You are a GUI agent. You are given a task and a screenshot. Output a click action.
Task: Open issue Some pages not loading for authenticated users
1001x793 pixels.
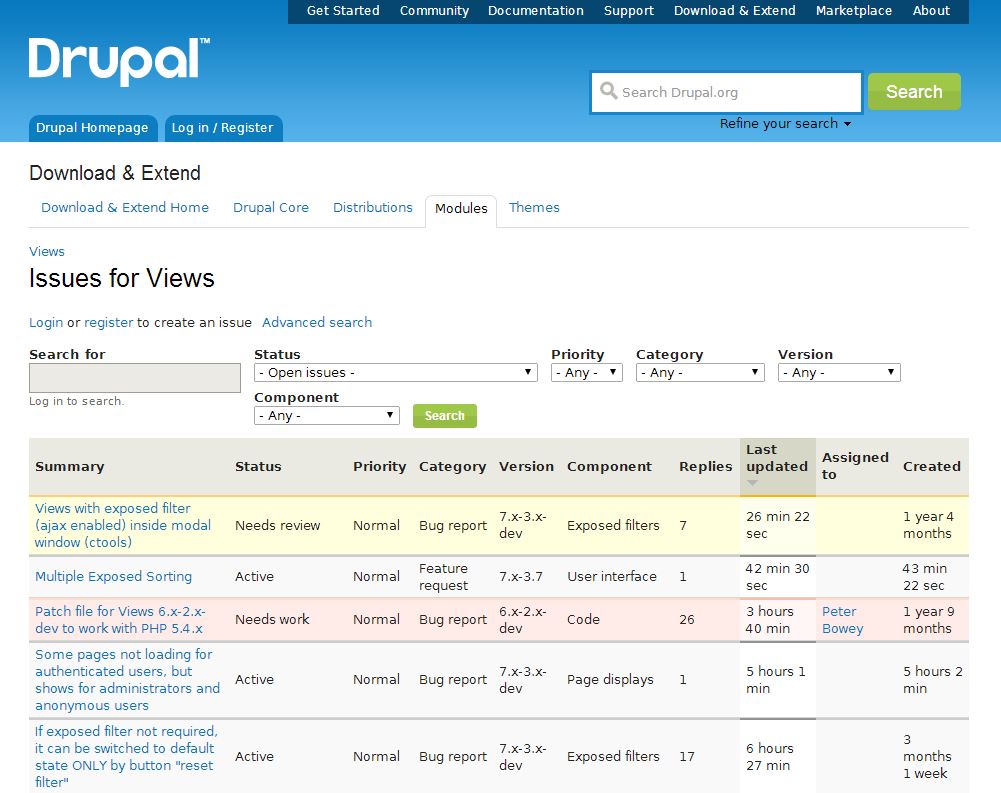[x=127, y=679]
